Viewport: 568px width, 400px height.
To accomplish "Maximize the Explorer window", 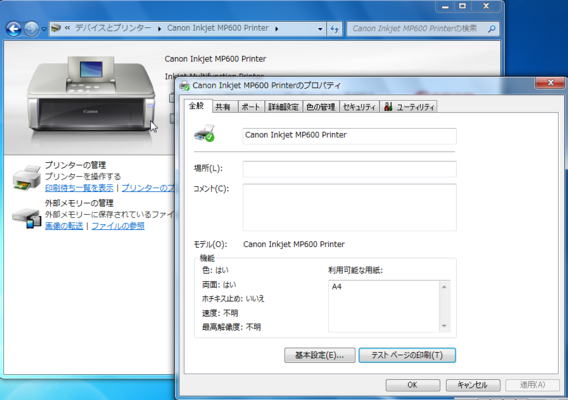I will (x=463, y=6).
